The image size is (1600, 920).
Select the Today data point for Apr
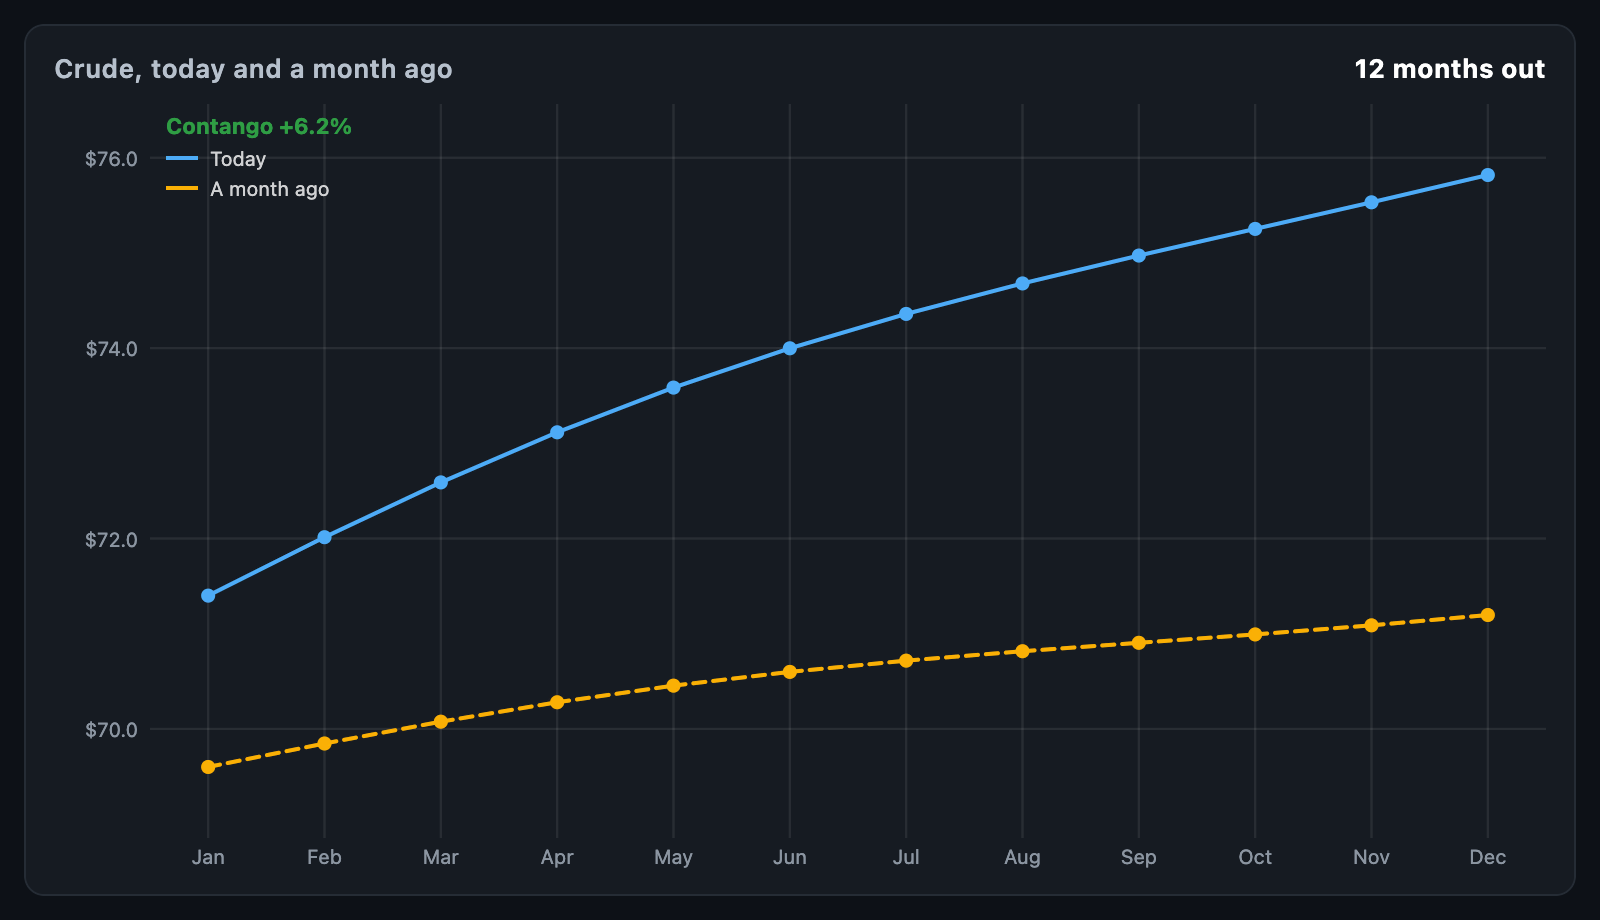tap(557, 432)
